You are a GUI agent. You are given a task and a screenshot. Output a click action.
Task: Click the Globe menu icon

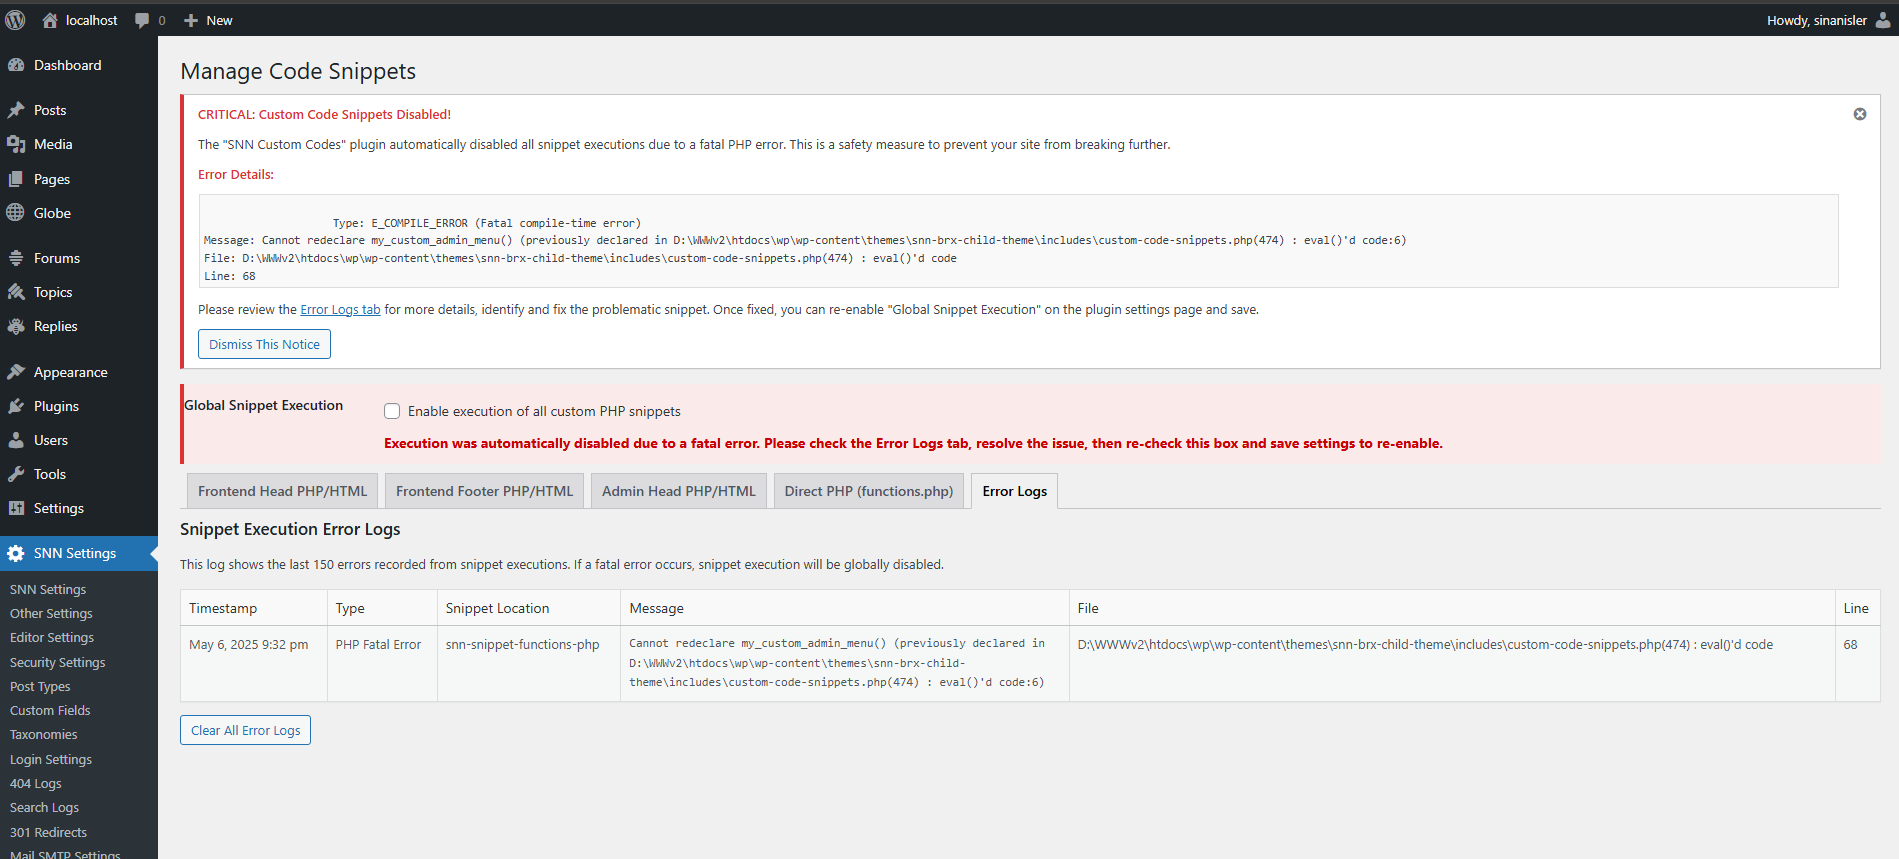[x=16, y=213]
